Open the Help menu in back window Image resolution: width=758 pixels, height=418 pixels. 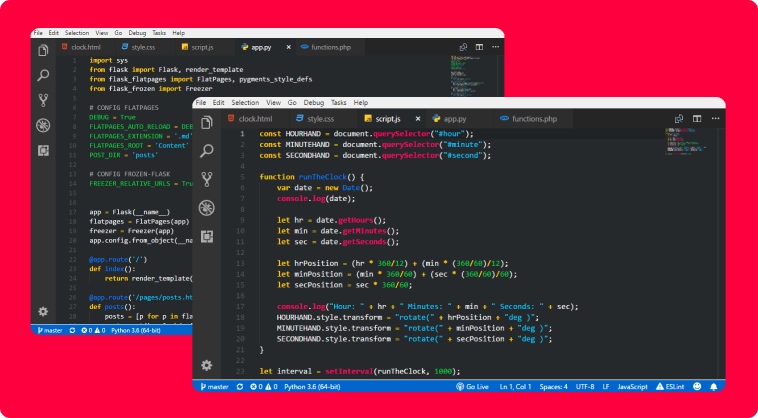[178, 33]
